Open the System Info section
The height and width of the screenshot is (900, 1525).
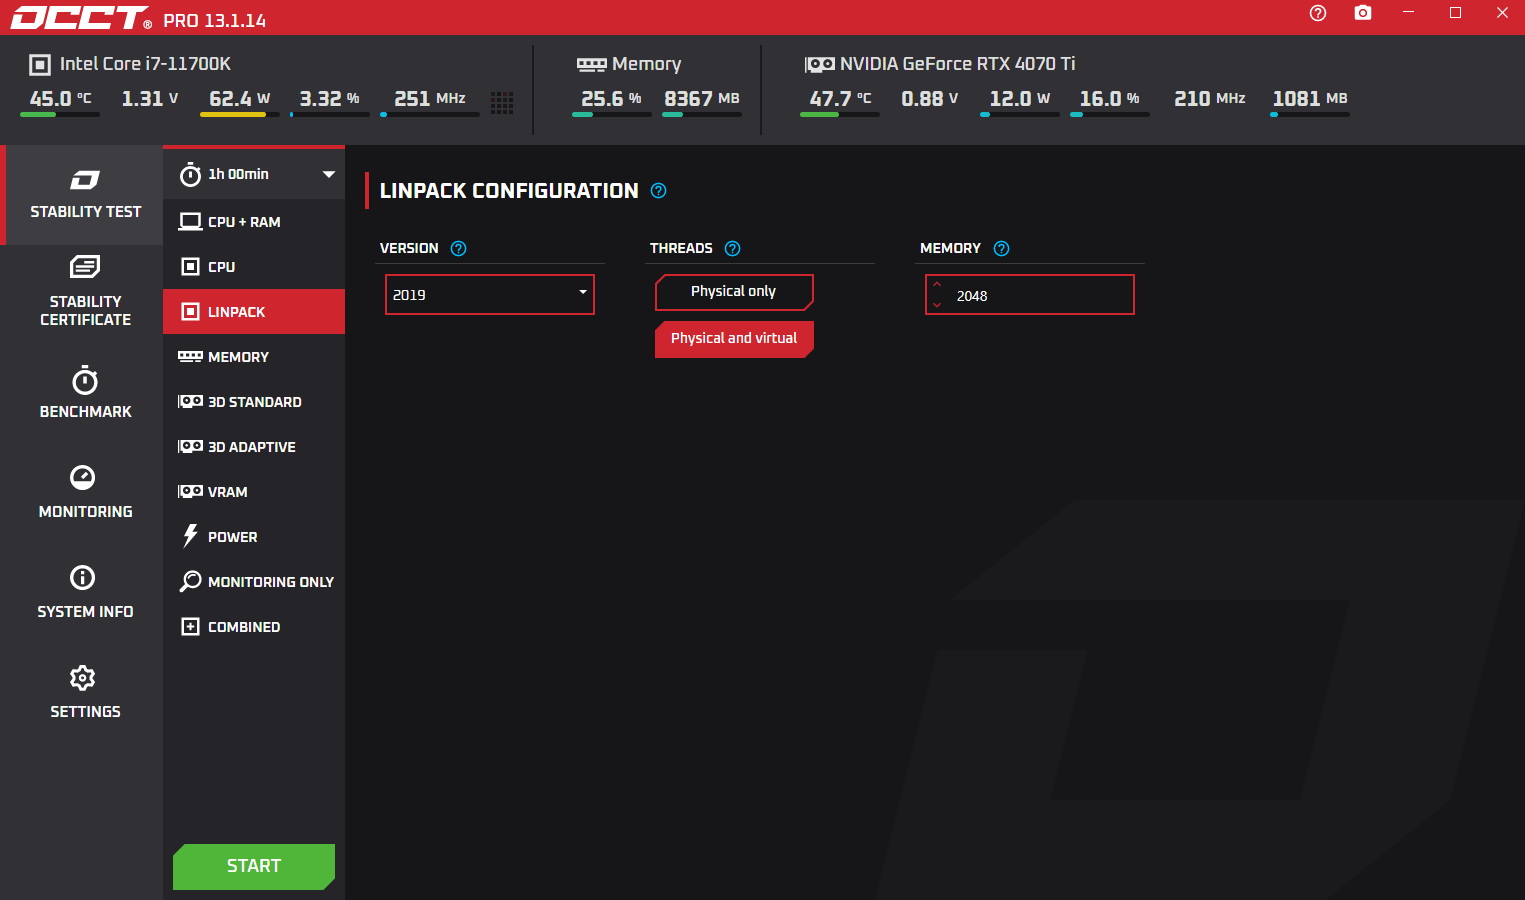[85, 592]
